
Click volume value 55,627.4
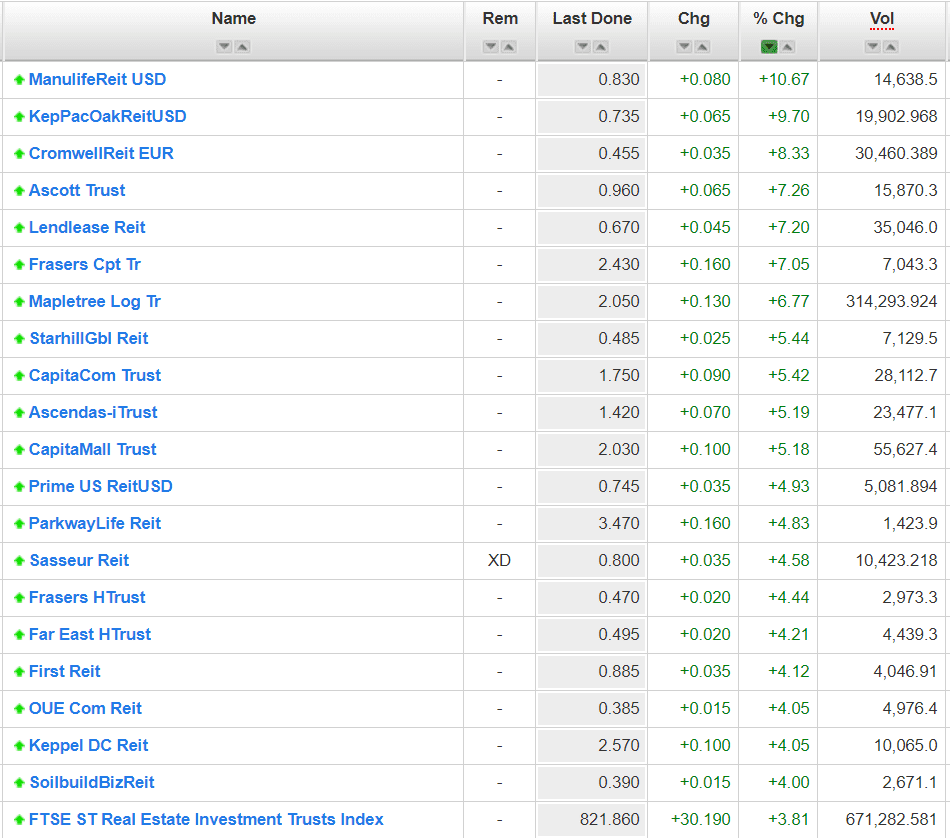pos(905,449)
